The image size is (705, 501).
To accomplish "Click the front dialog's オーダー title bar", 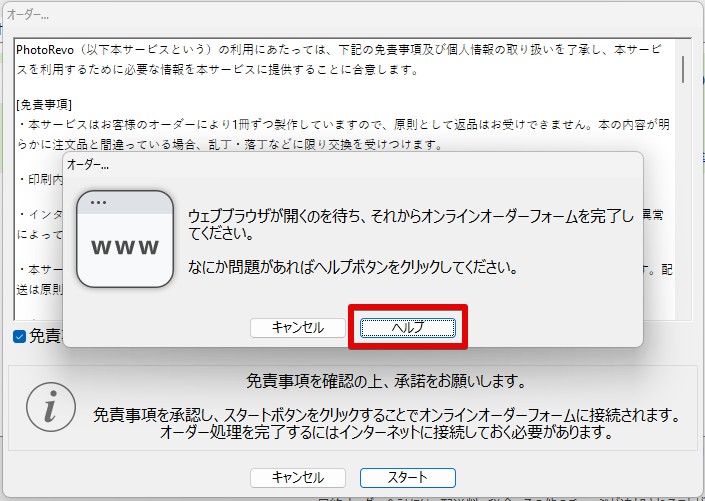I will pos(300,164).
